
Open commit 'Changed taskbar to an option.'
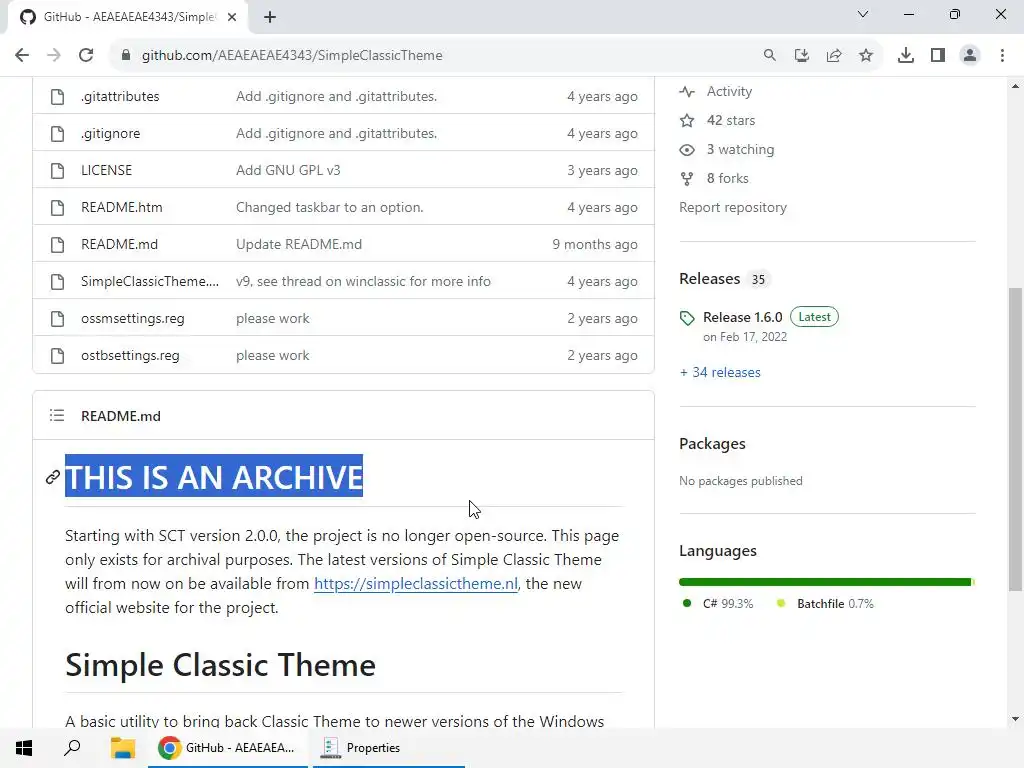(x=330, y=207)
